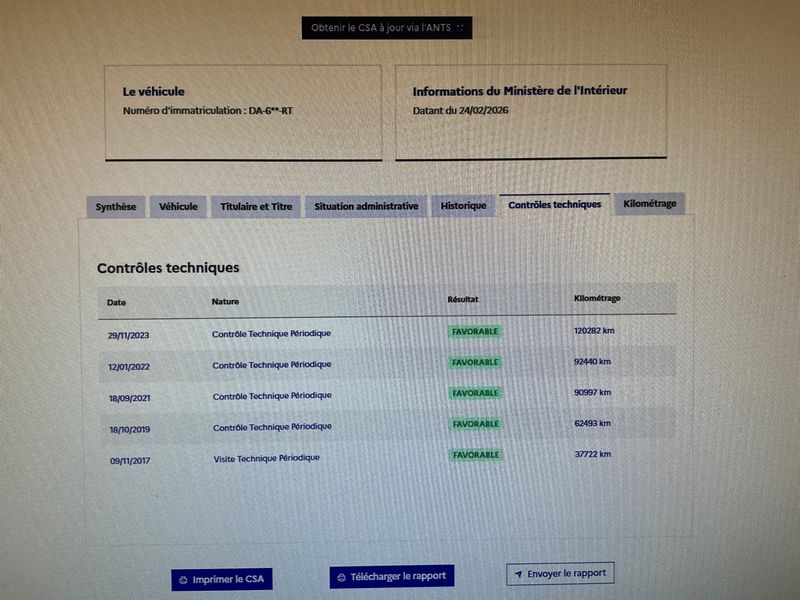Click the FAVORABLE badge on the 12/01/2022 row
800x600 pixels.
pyautogui.click(x=475, y=362)
